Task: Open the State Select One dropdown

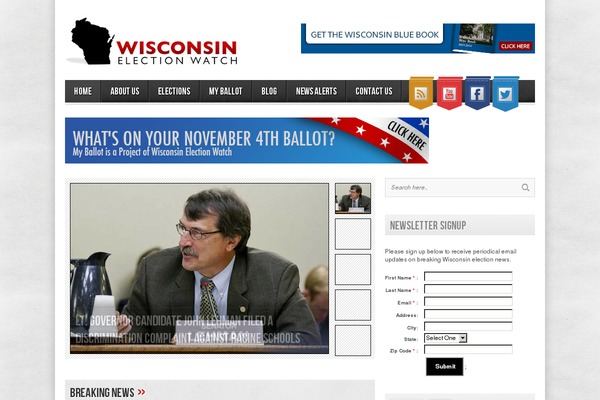Action: coord(445,338)
